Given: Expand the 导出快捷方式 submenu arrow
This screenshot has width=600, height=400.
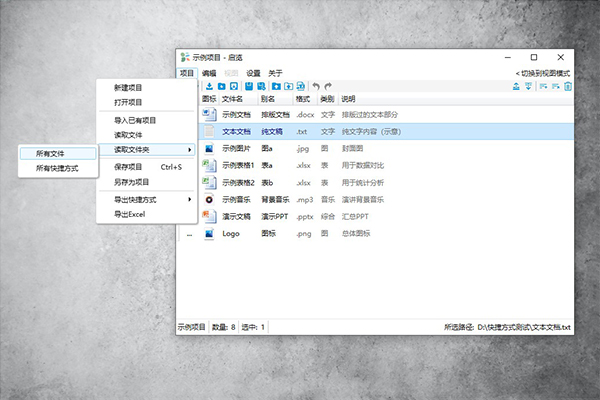Looking at the screenshot, I should tap(189, 199).
